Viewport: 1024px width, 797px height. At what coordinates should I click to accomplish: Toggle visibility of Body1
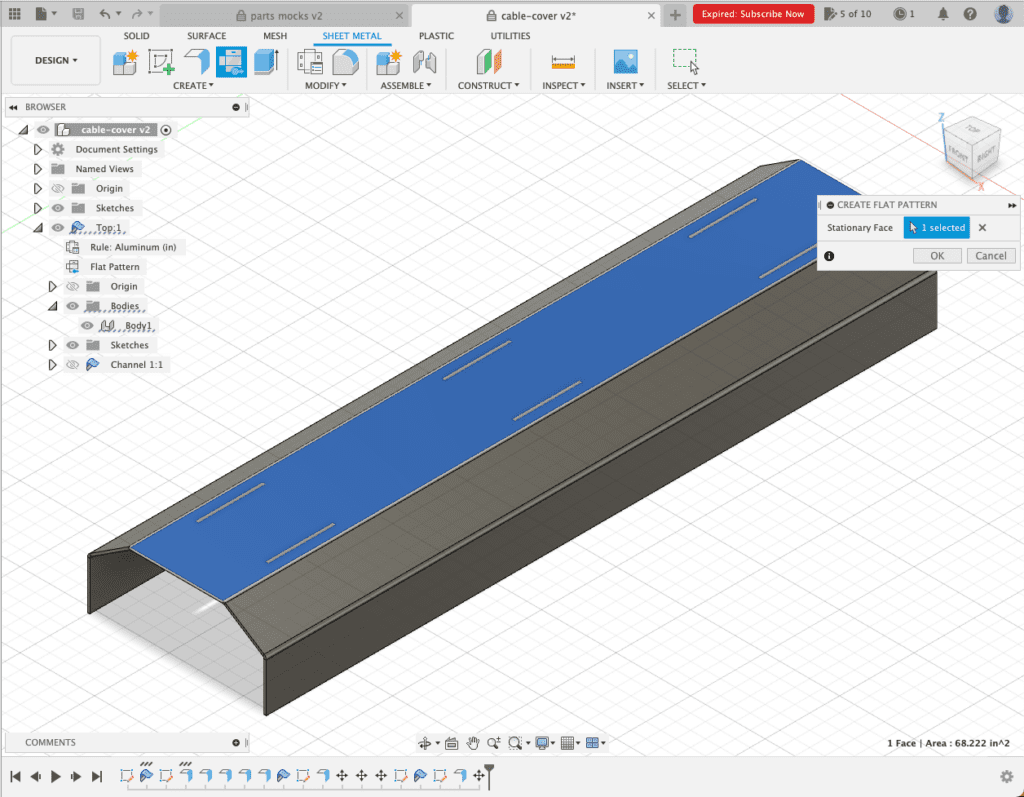coord(87,326)
